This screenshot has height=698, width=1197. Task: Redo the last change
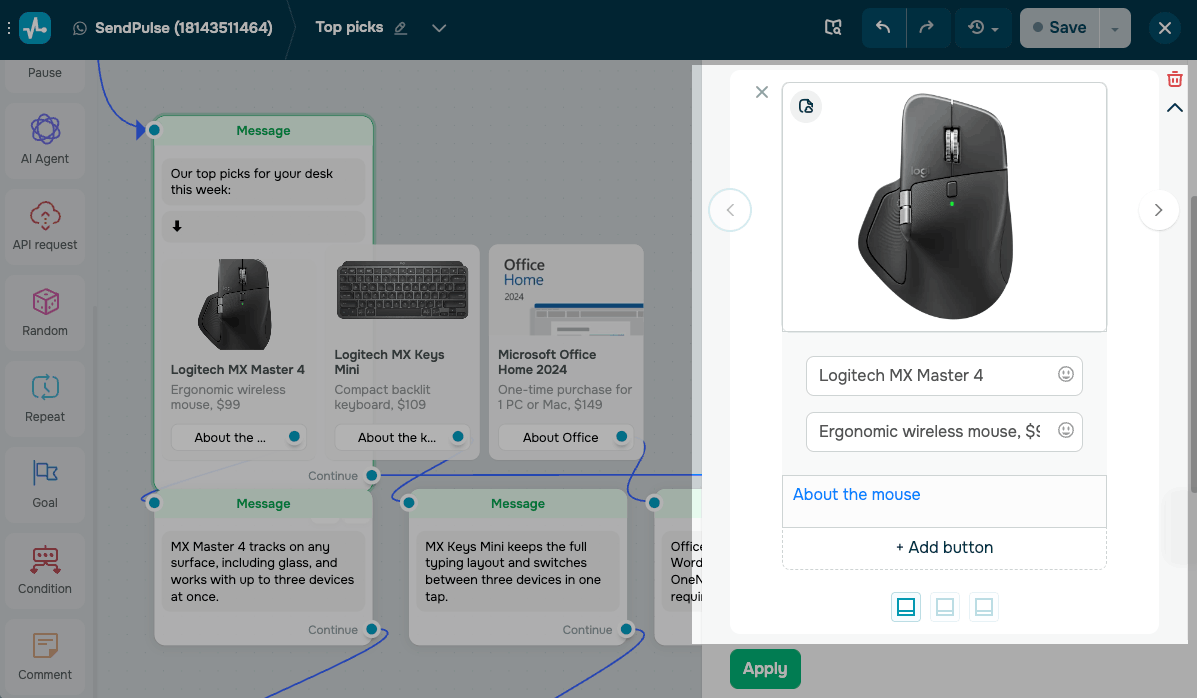click(x=927, y=28)
